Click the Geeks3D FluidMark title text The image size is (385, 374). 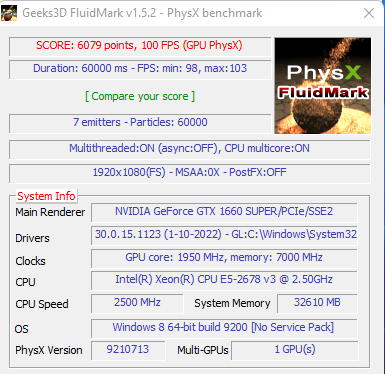tap(142, 13)
